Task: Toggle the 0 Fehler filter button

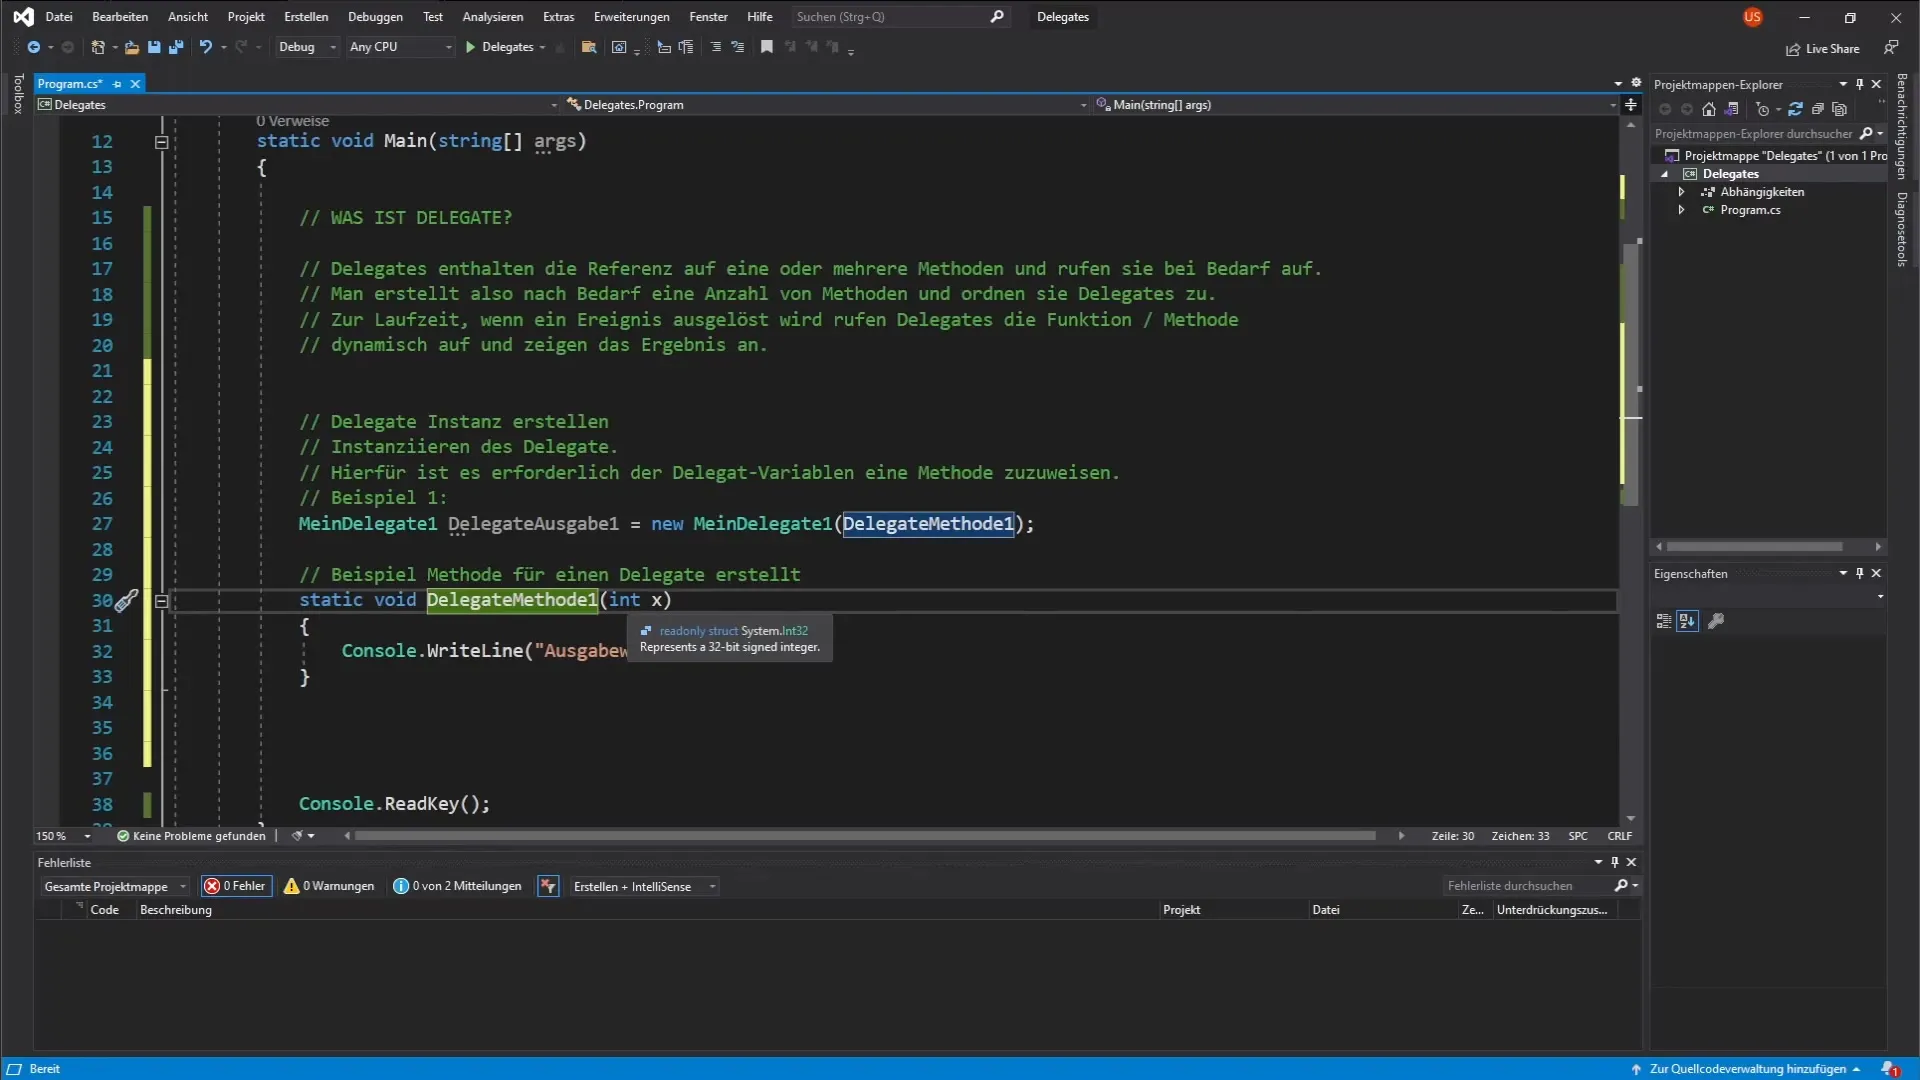Action: 236,886
